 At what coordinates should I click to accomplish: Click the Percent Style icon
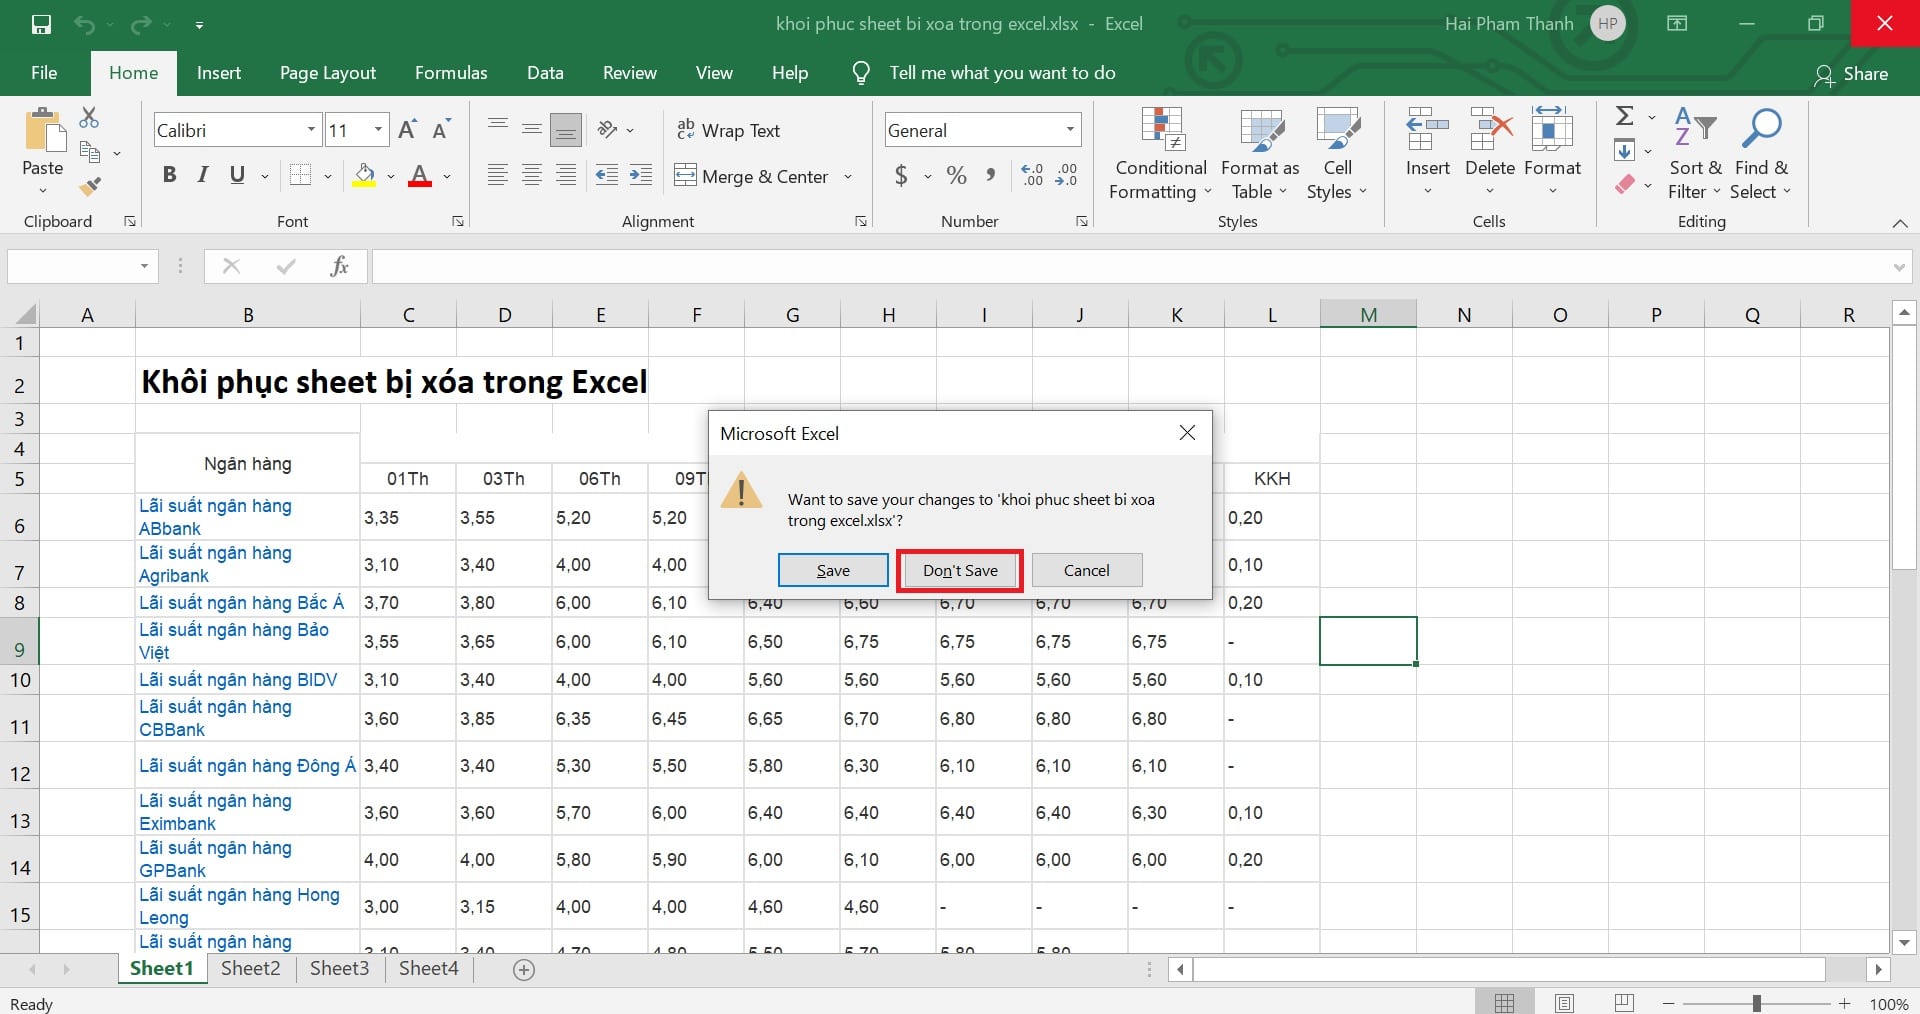[957, 176]
